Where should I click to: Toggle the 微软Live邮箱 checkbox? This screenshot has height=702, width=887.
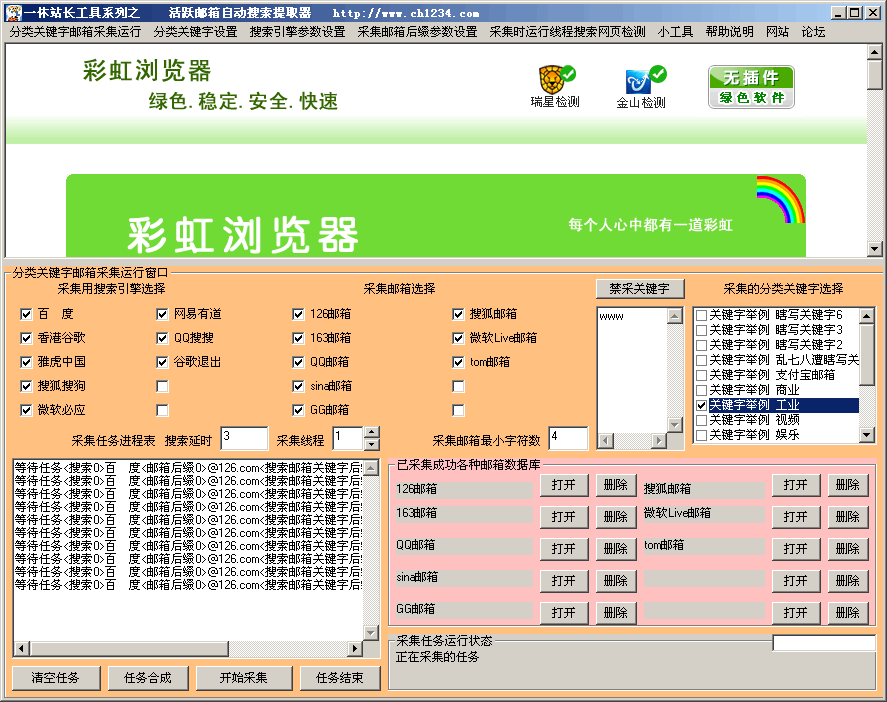(458, 338)
